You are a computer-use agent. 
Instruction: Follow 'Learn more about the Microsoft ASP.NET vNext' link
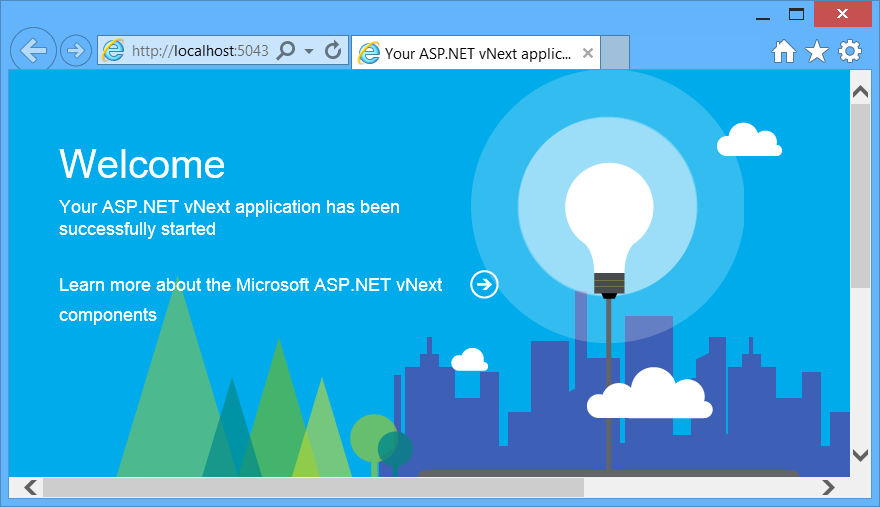[250, 285]
